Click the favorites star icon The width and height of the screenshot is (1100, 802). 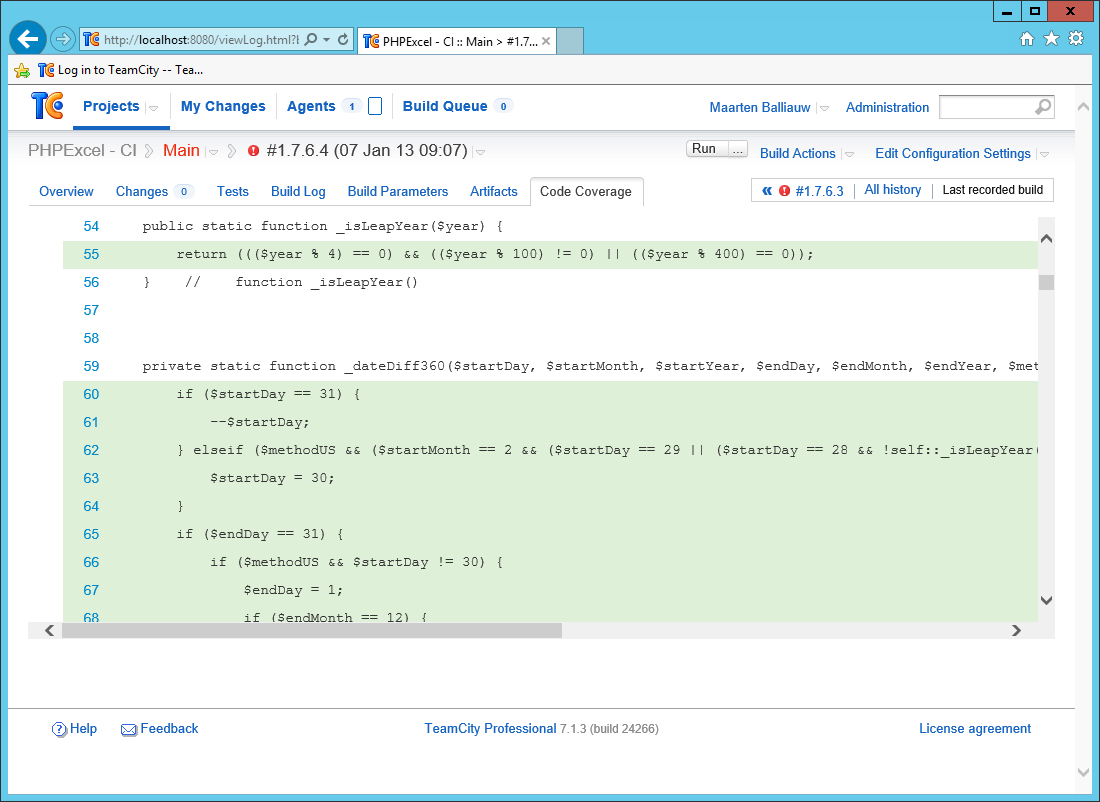[1051, 39]
